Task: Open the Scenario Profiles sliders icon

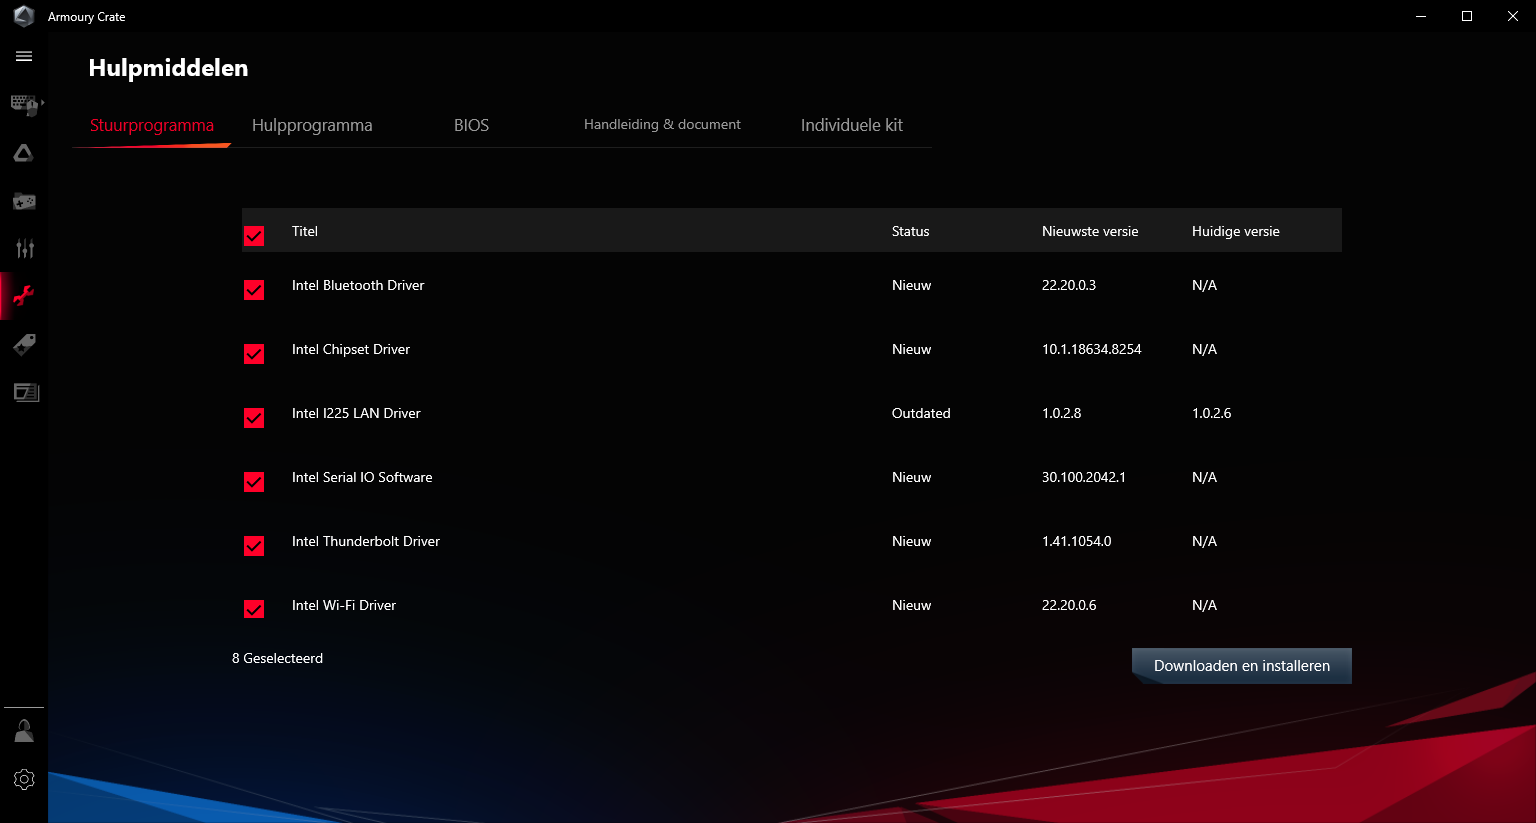Action: [24, 248]
